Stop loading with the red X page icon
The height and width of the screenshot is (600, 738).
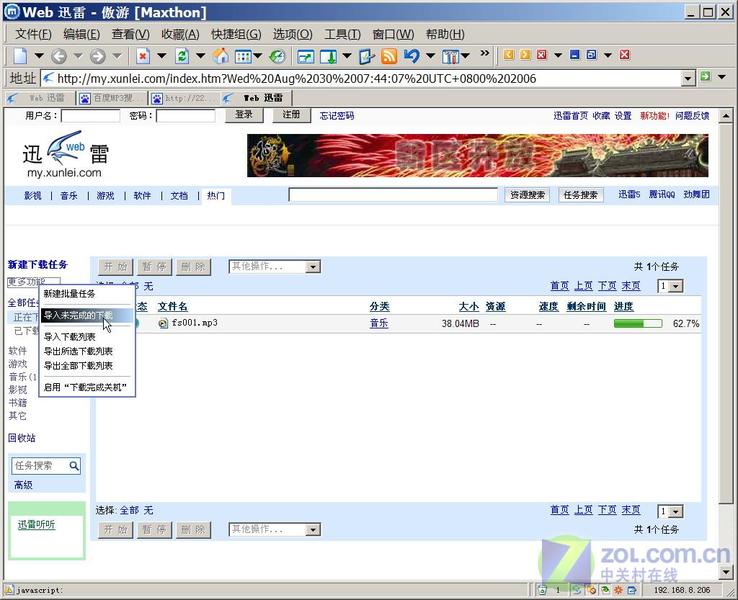(x=143, y=56)
